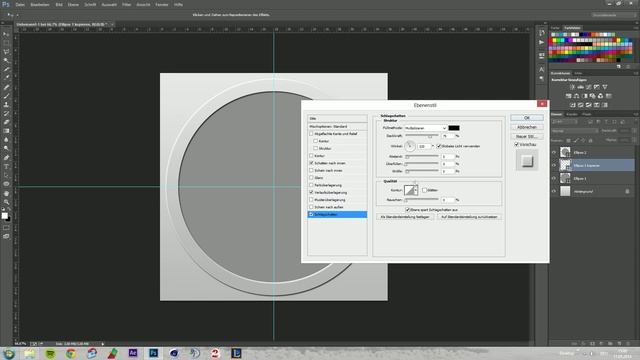This screenshot has width=640, height=360.
Task: Open the Actions panel play icon
Action: [542, 42]
